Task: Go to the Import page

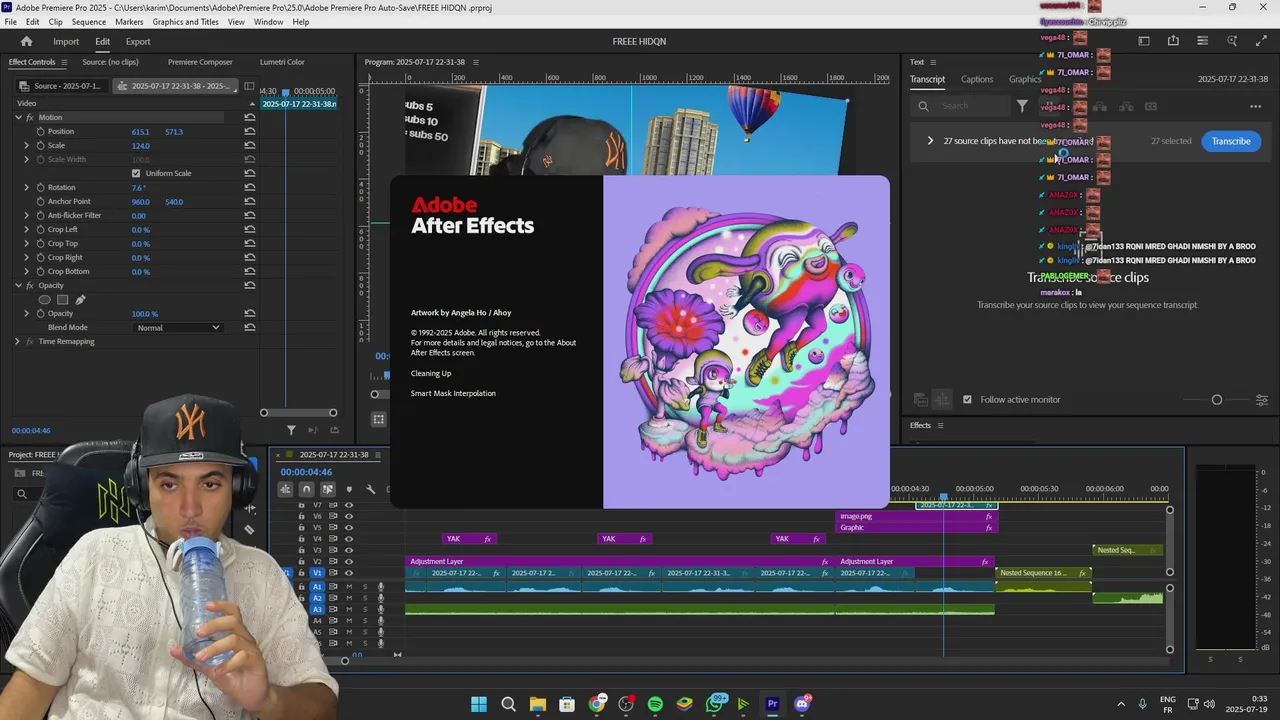Action: click(66, 41)
